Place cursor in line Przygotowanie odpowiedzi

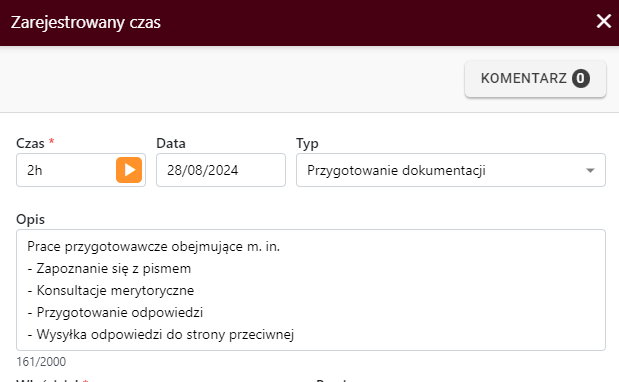click(x=115, y=313)
